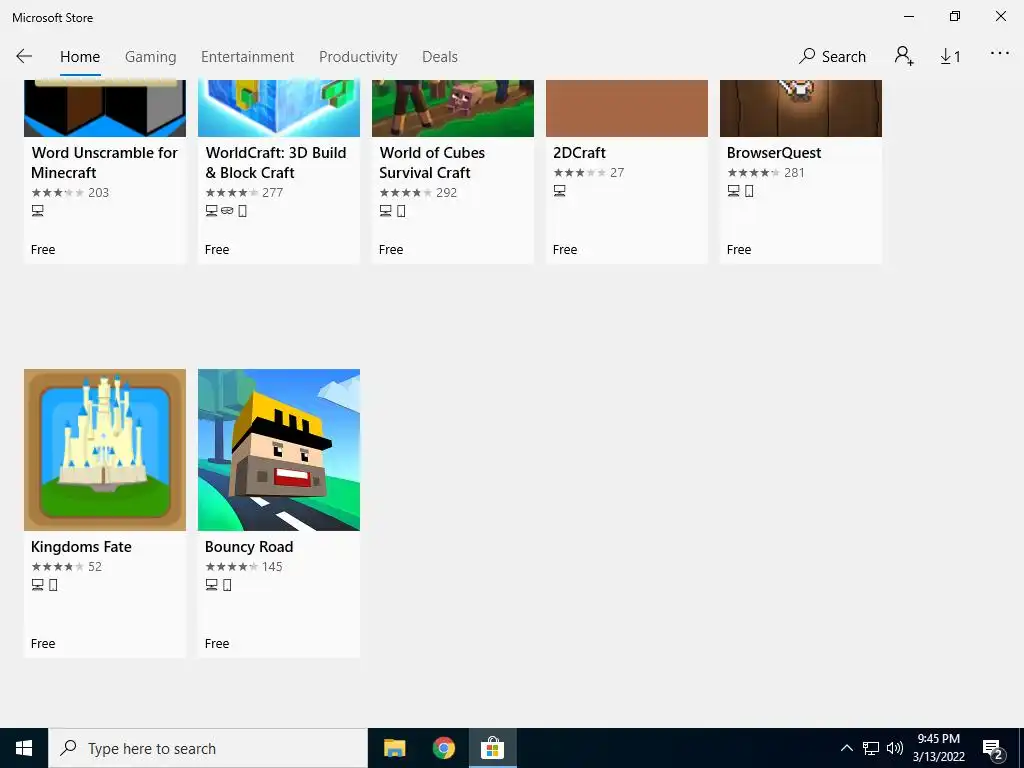
Task: Click the BrowserQuest title
Action: [774, 153]
